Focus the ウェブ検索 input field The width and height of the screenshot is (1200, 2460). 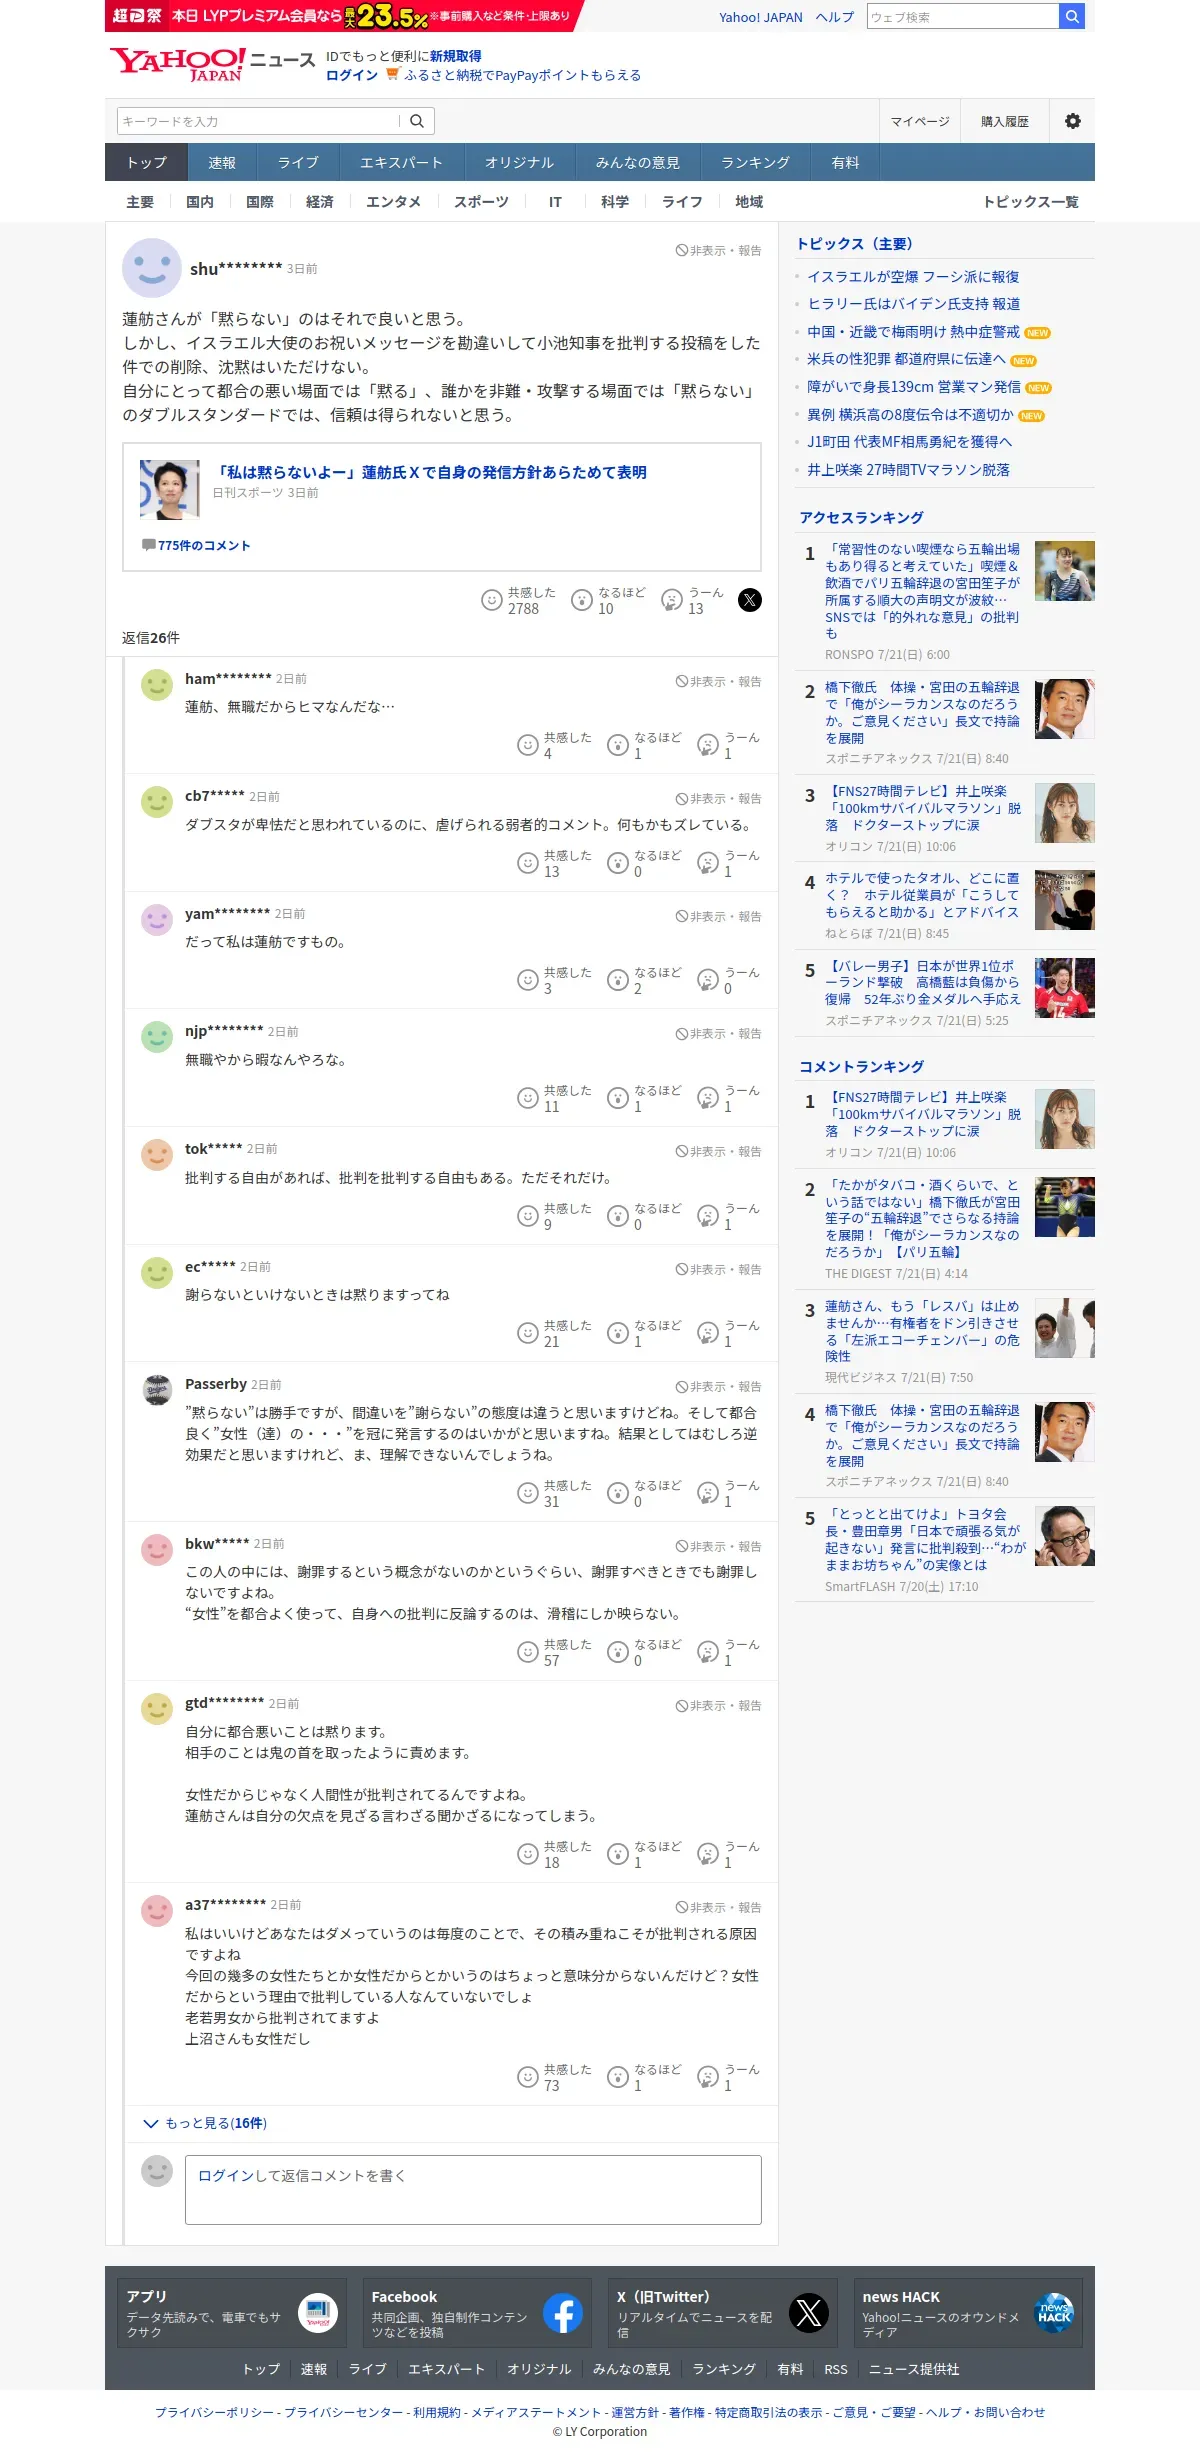click(x=963, y=16)
